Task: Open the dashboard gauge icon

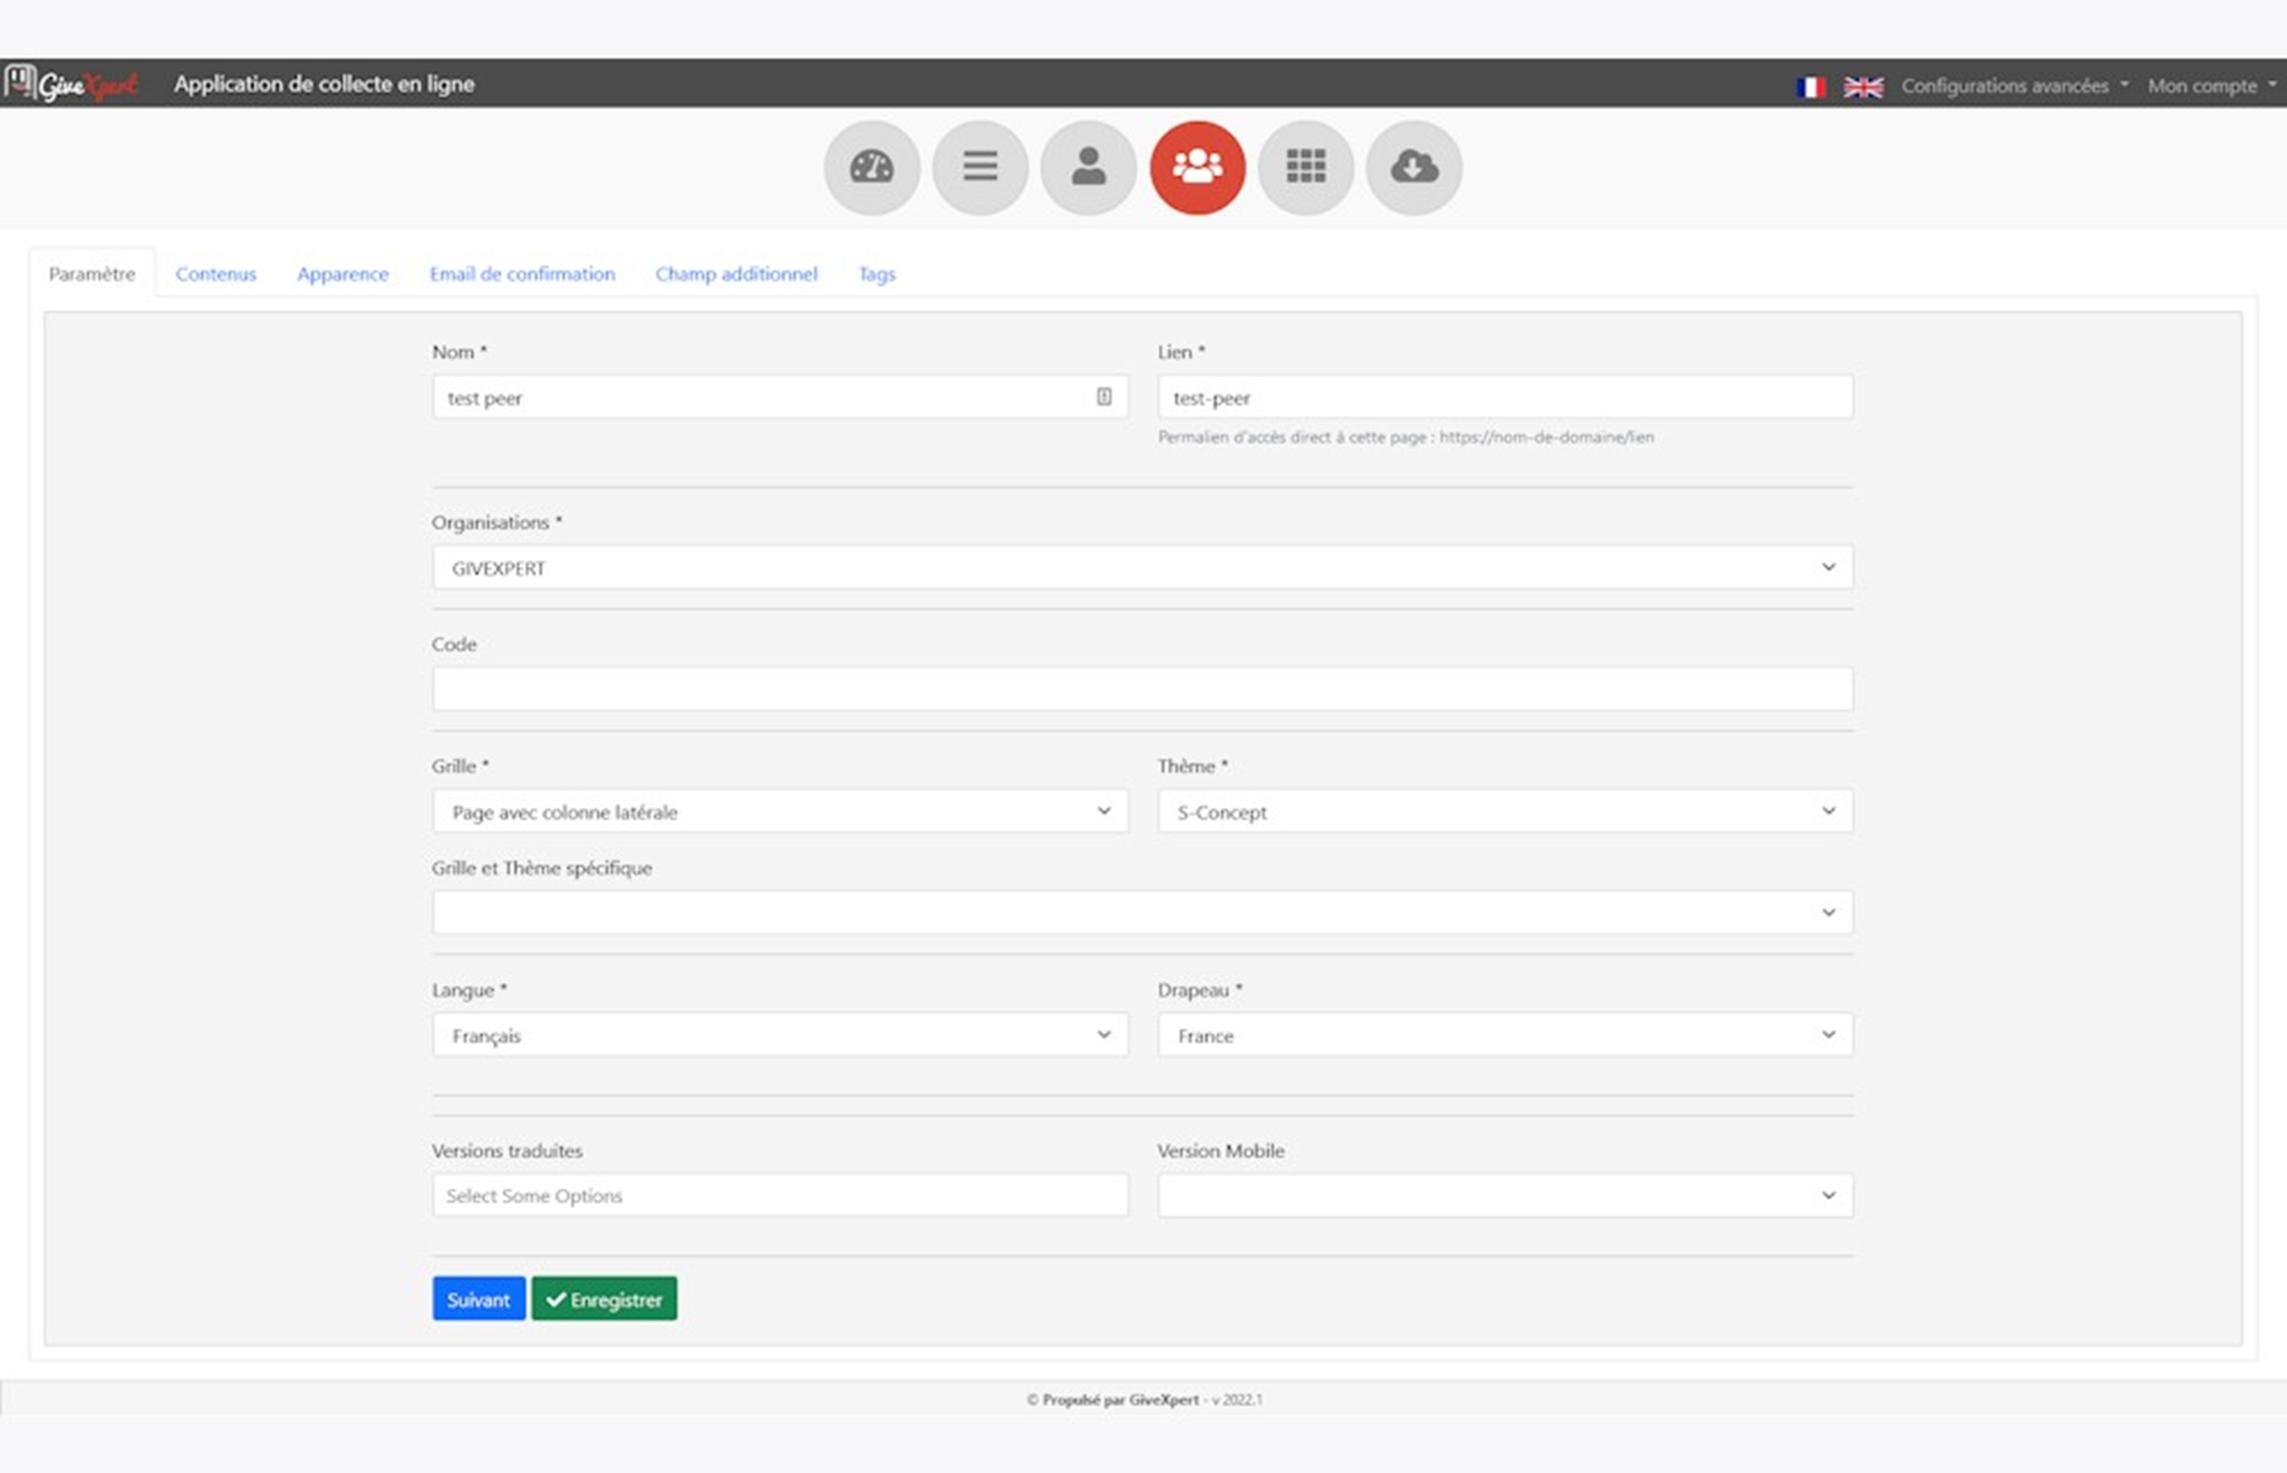Action: pos(871,167)
